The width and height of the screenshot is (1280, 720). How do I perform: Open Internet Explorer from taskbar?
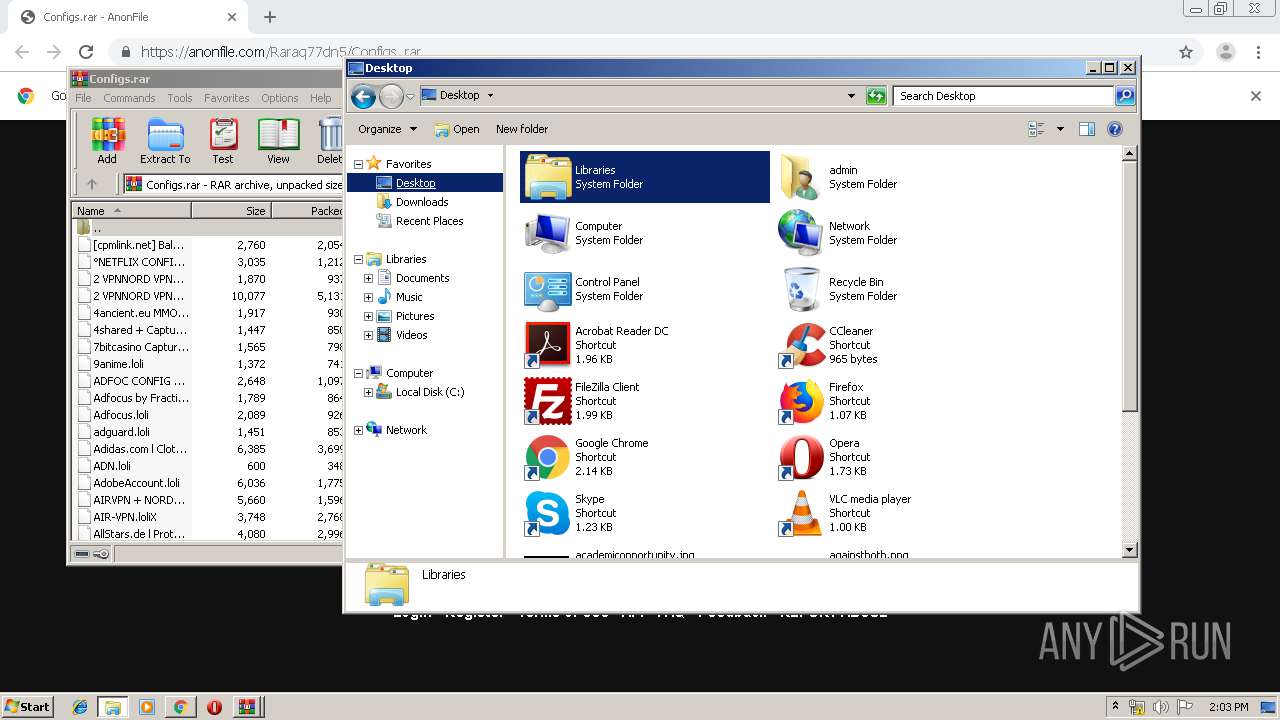click(80, 707)
